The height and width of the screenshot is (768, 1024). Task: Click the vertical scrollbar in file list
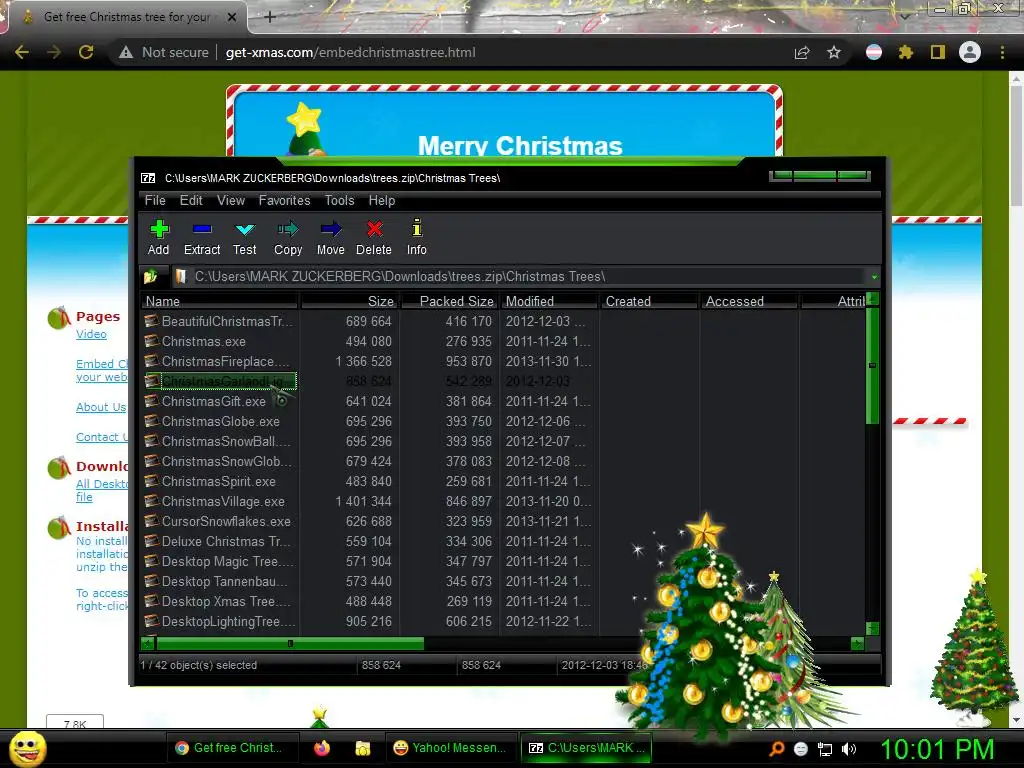(872, 366)
